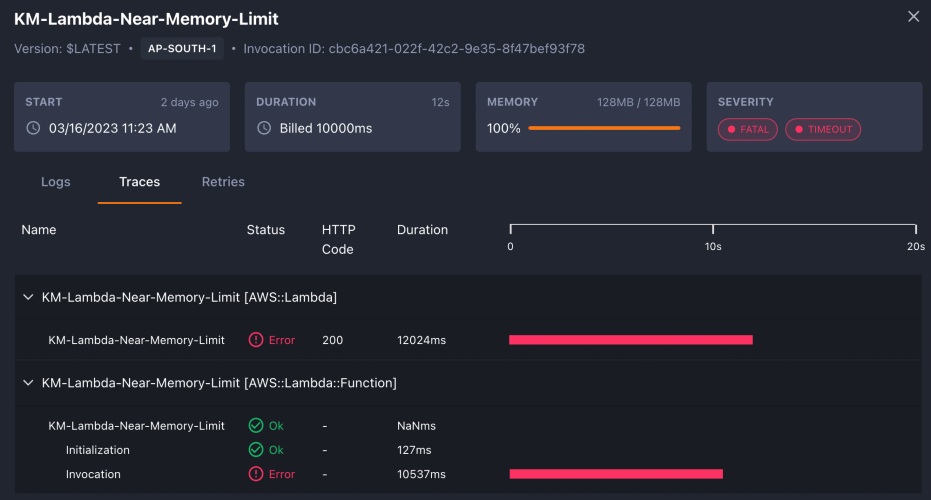Click the Status column header

coord(265,230)
